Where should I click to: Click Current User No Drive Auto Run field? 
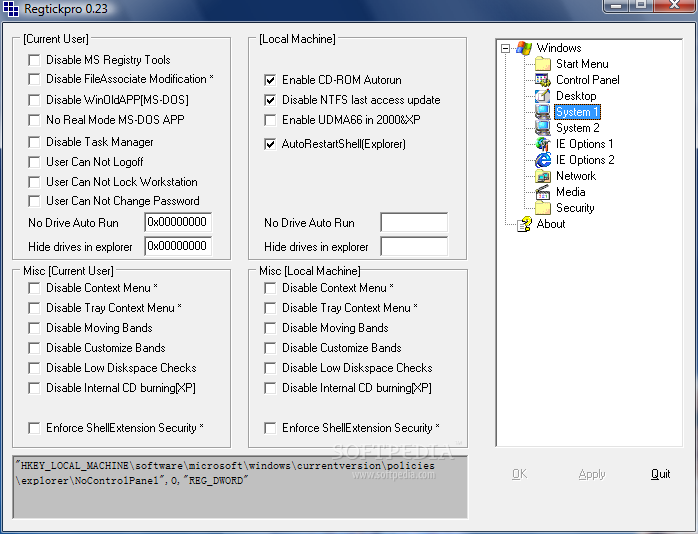178,222
